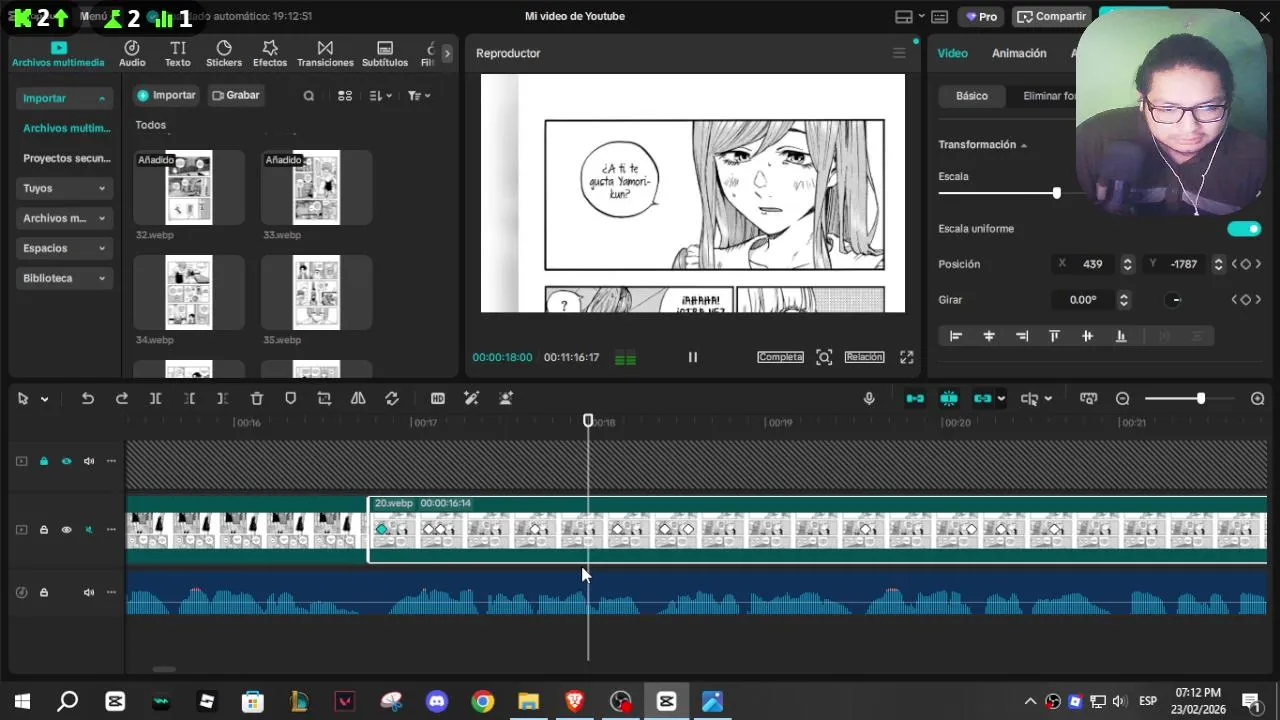Open the Audio media tab
Screen dimensions: 1280x720
[x=132, y=54]
